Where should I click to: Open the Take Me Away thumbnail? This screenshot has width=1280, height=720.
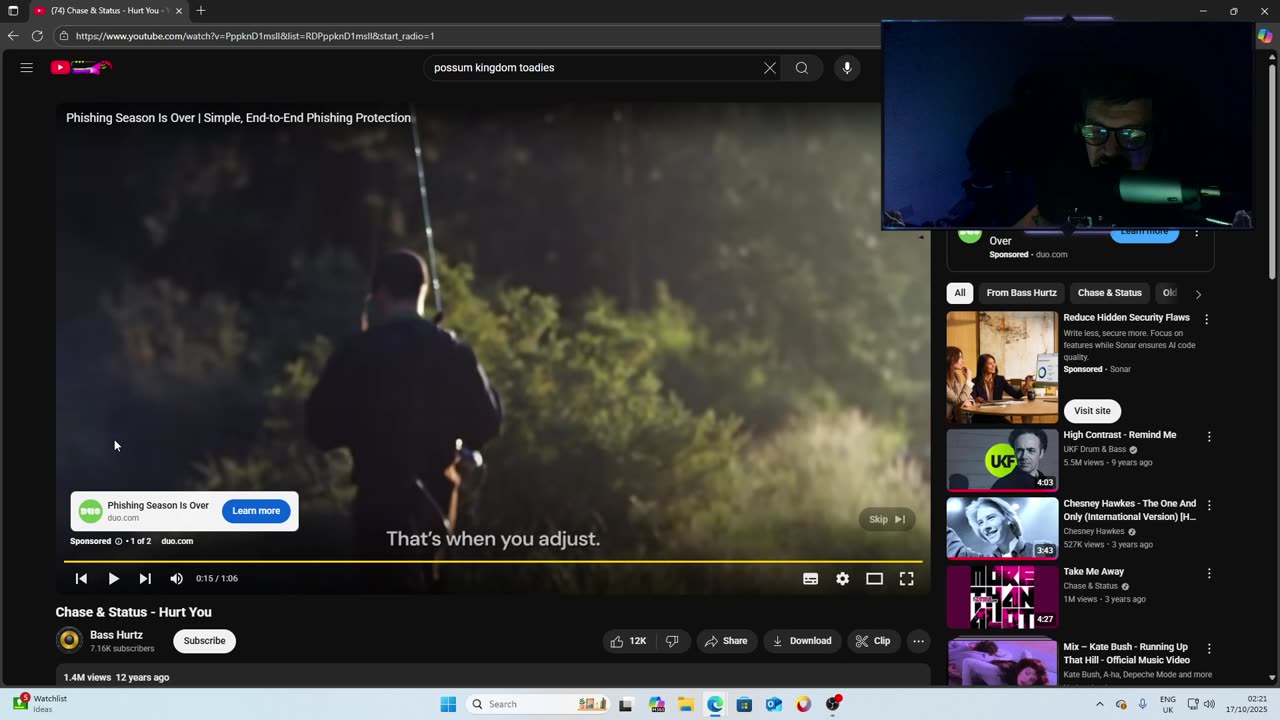[1002, 597]
